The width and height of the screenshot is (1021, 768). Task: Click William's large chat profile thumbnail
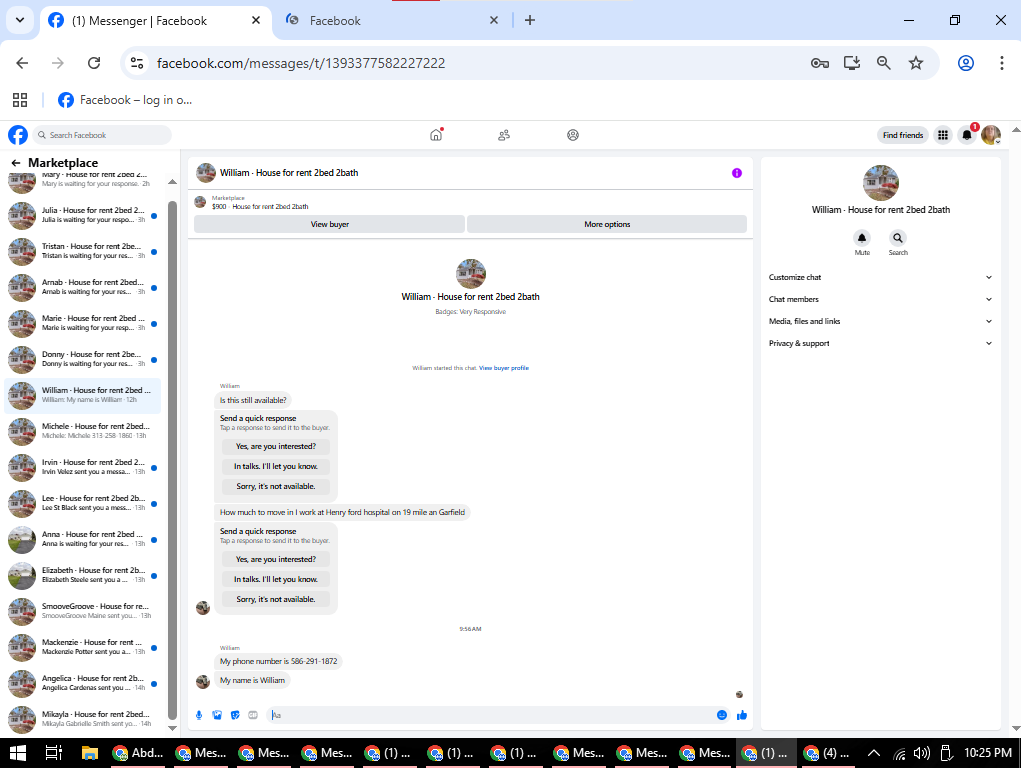click(x=471, y=274)
